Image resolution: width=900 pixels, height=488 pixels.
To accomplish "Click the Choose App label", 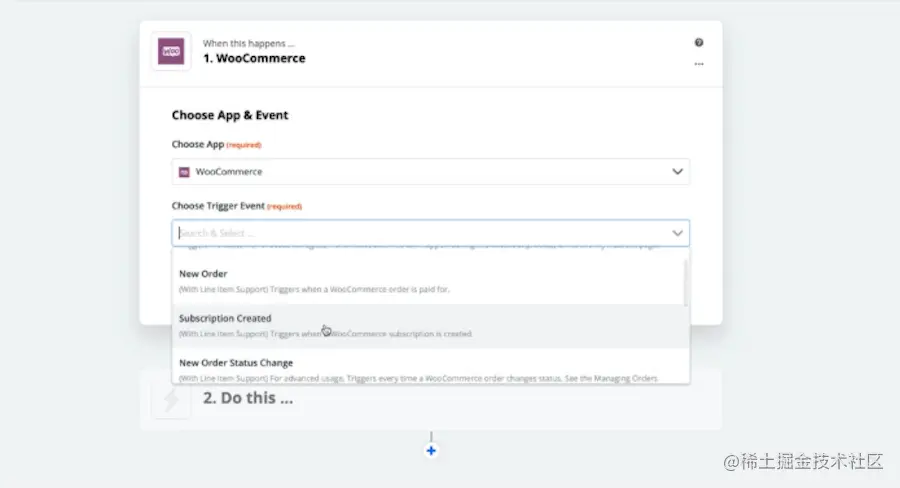I will [x=197, y=144].
